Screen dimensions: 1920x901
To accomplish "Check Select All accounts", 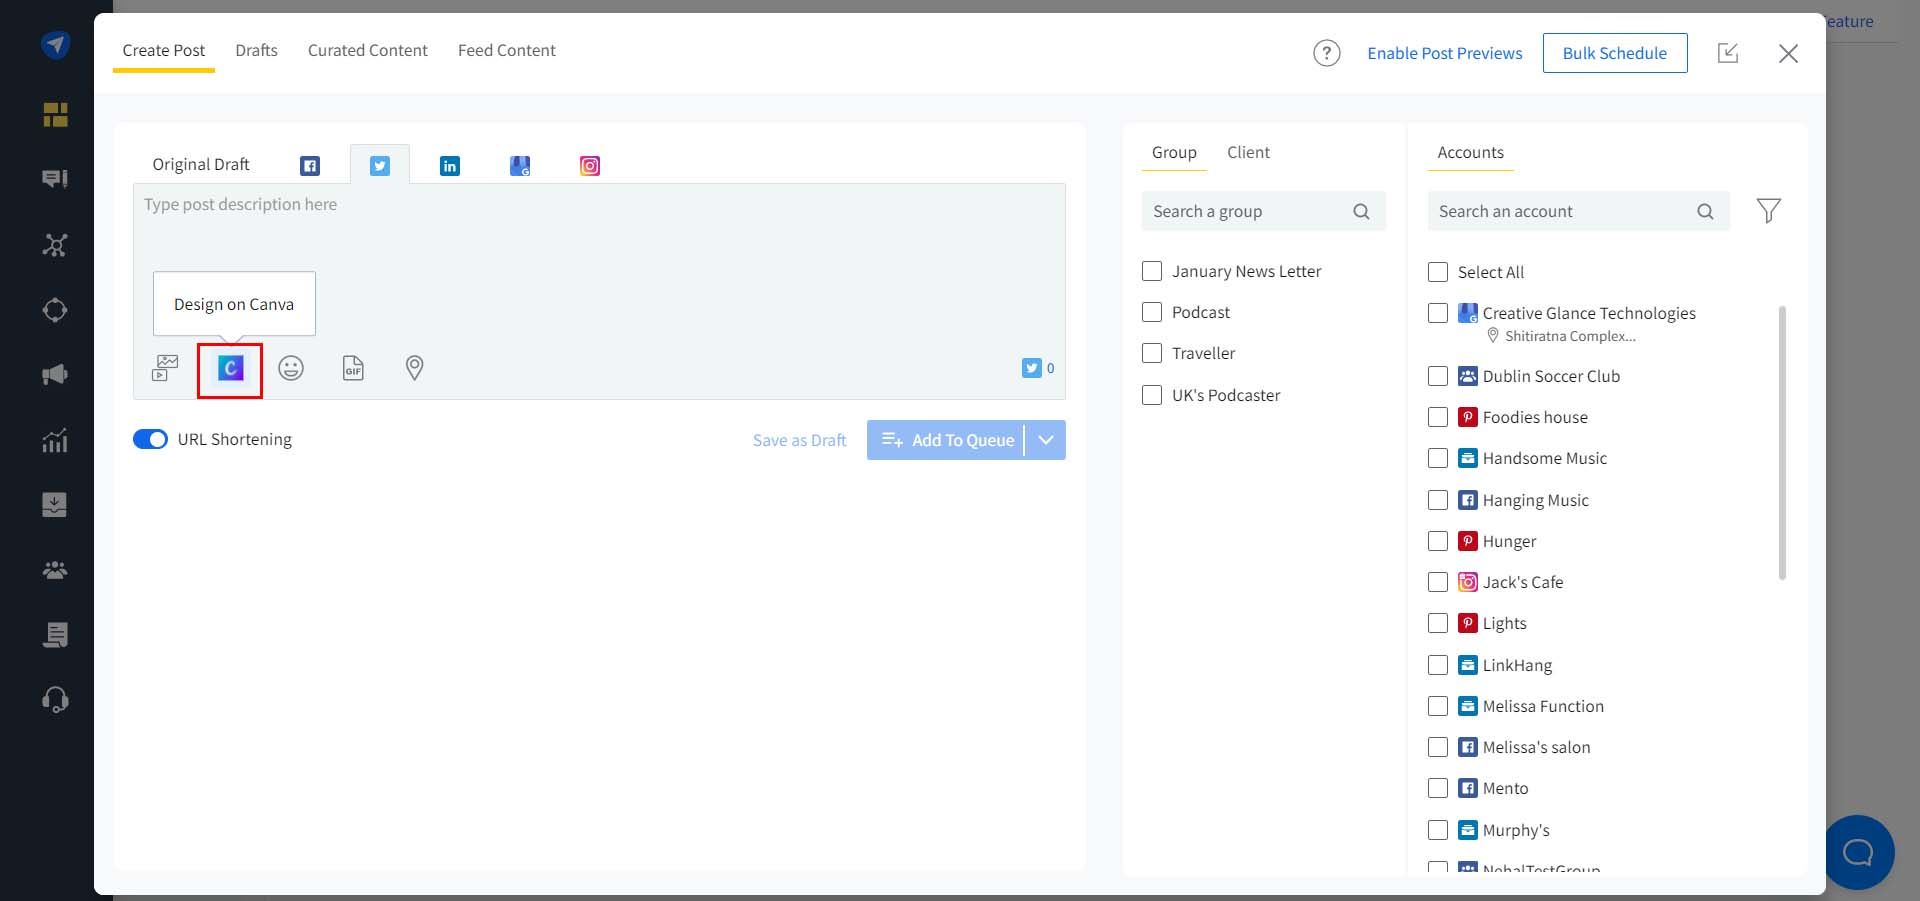I will [x=1438, y=272].
